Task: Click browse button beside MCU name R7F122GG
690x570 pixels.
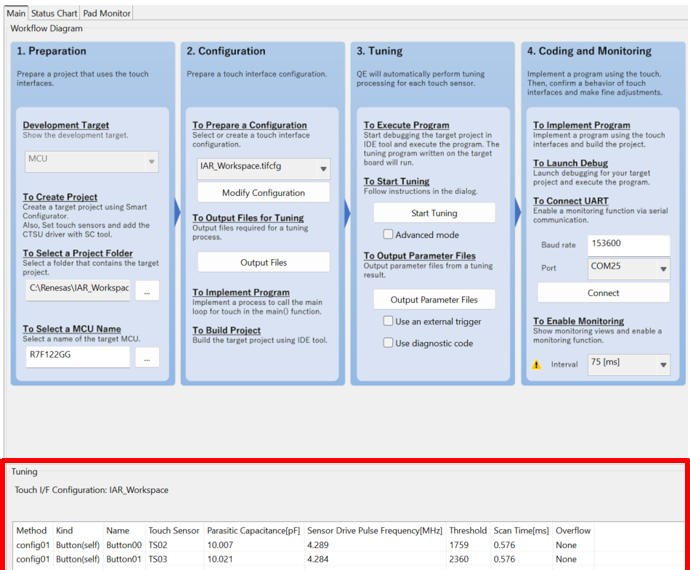Action: point(147,357)
